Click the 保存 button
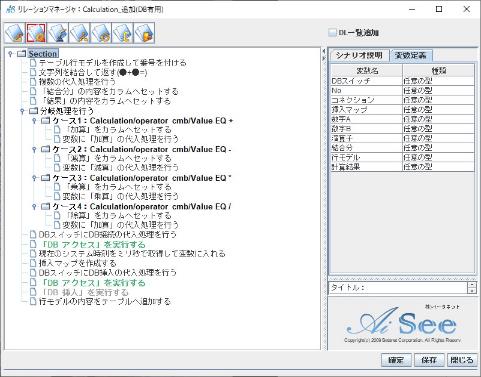 (429, 360)
